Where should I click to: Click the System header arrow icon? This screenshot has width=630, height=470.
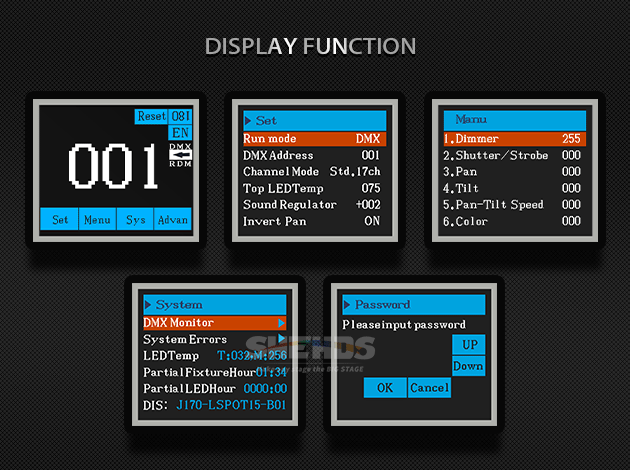point(148,304)
